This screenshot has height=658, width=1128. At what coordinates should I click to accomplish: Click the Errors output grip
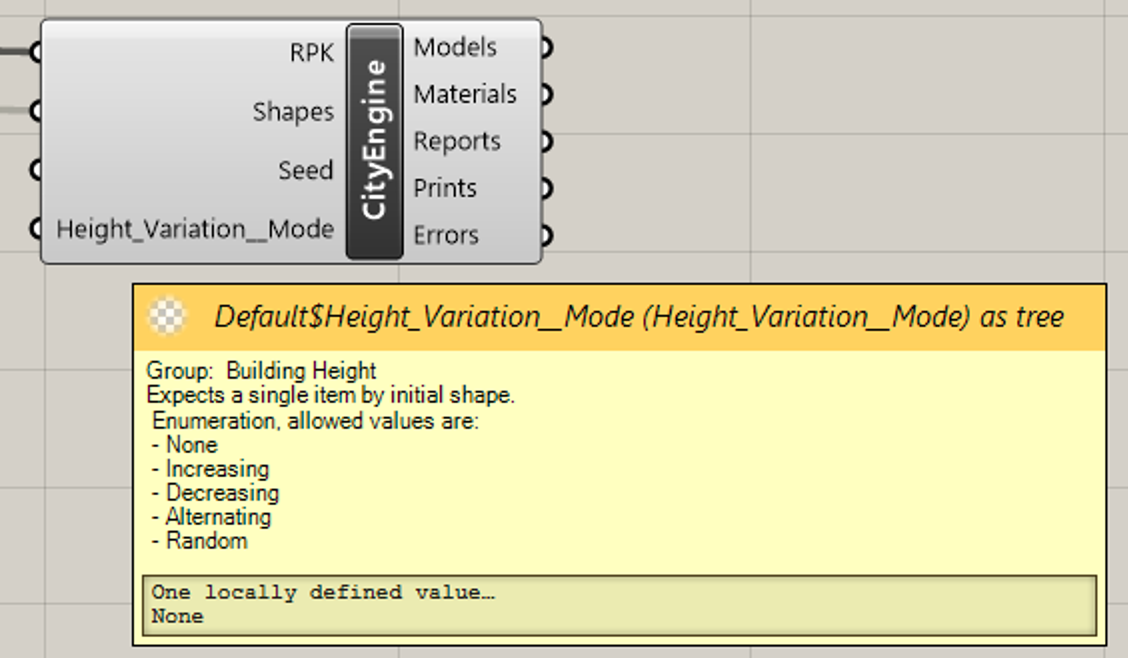pyautogui.click(x=546, y=235)
